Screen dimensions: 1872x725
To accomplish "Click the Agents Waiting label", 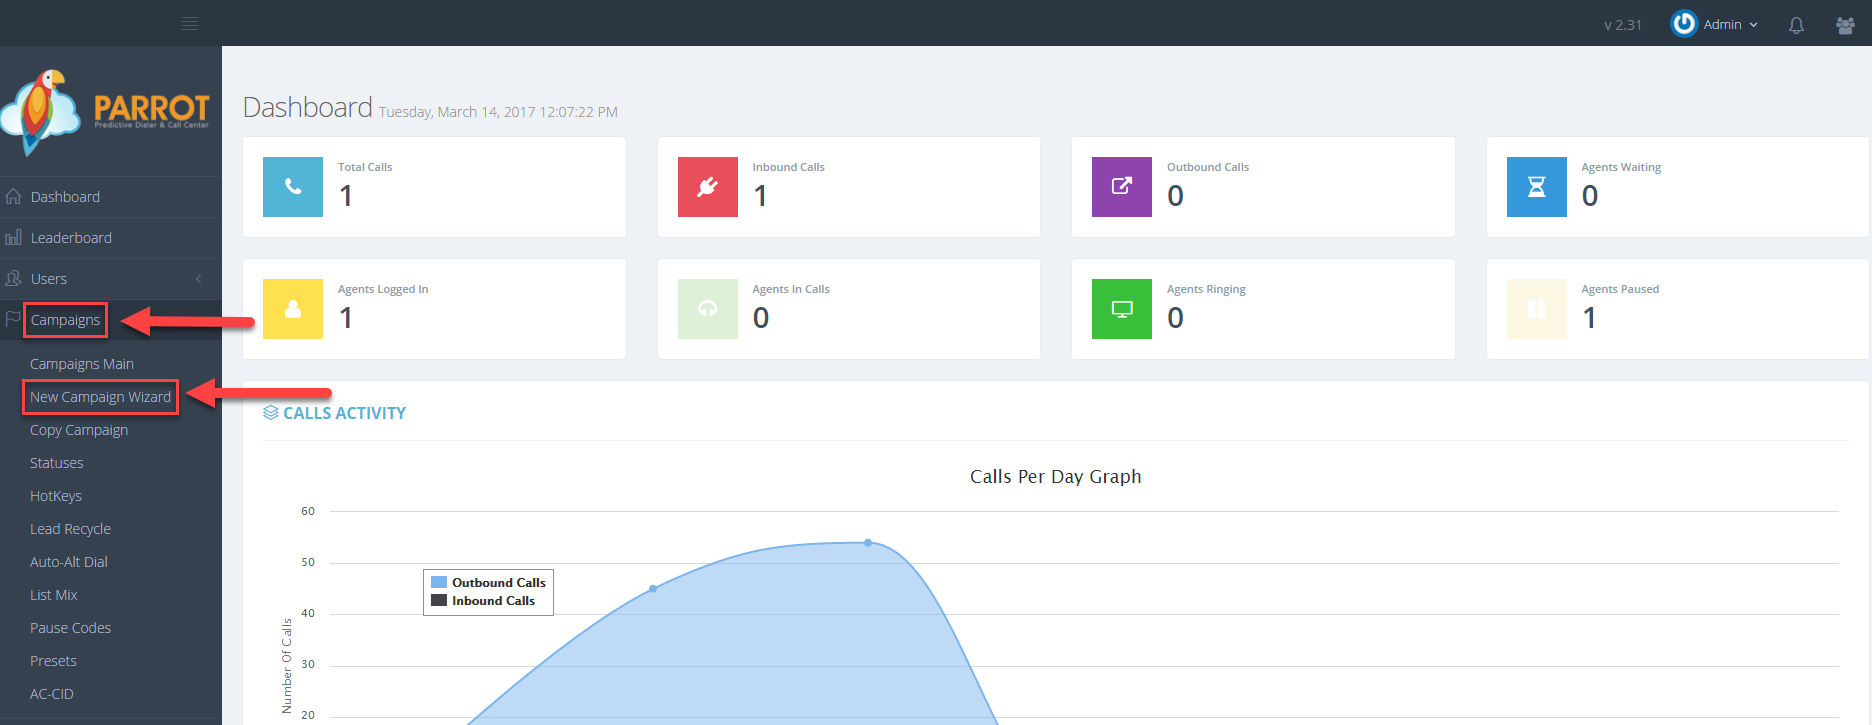I will [x=1621, y=167].
